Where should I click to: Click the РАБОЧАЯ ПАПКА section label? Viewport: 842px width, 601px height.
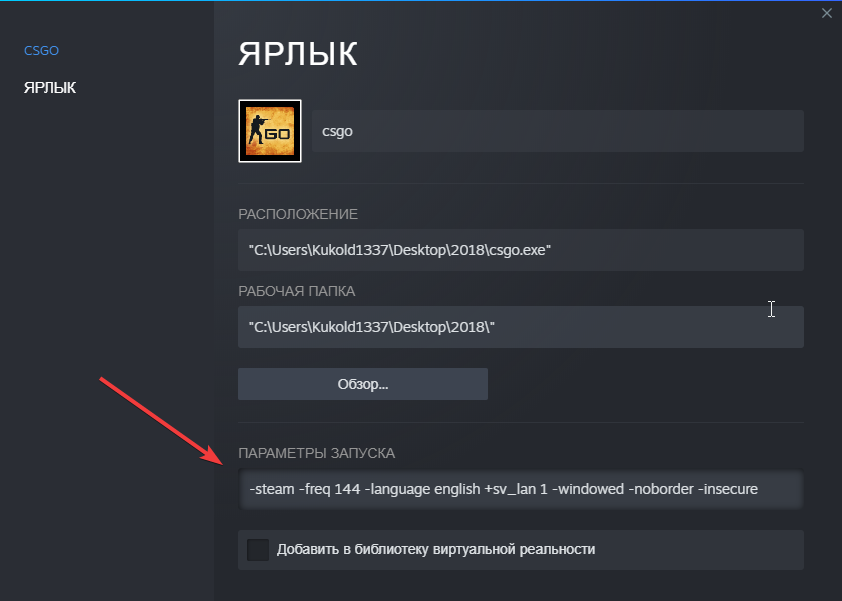pyautogui.click(x=296, y=291)
